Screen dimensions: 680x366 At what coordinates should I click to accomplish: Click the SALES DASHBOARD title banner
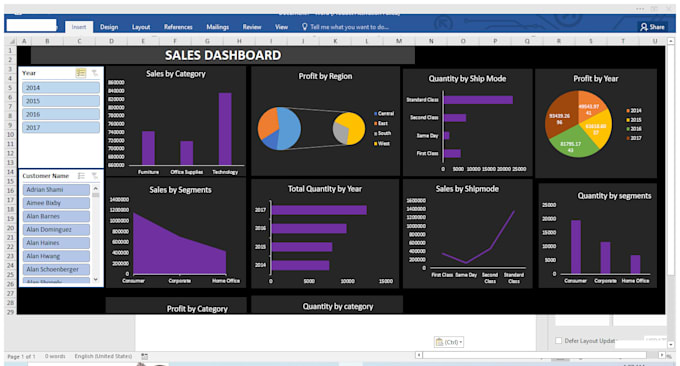[x=222, y=56]
